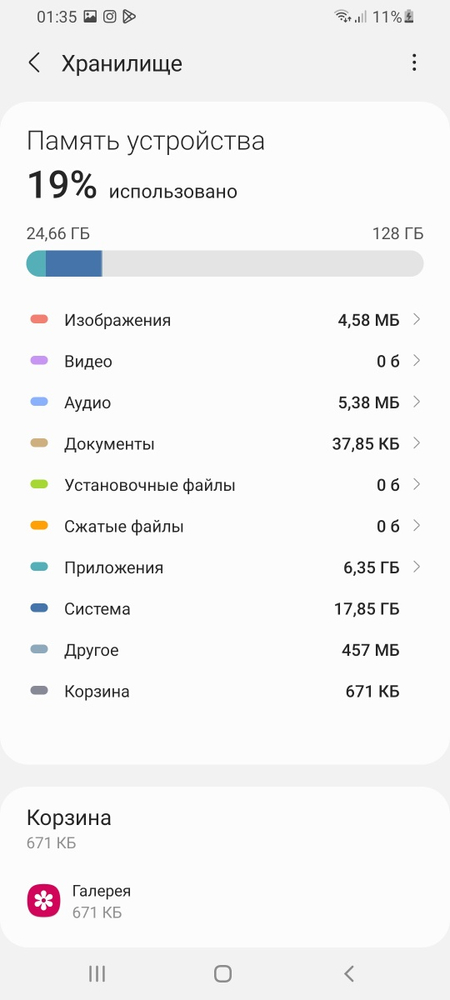Select Галерея 671 КБ trash entry
Screen dimensions: 450x1000
(x=225, y=901)
